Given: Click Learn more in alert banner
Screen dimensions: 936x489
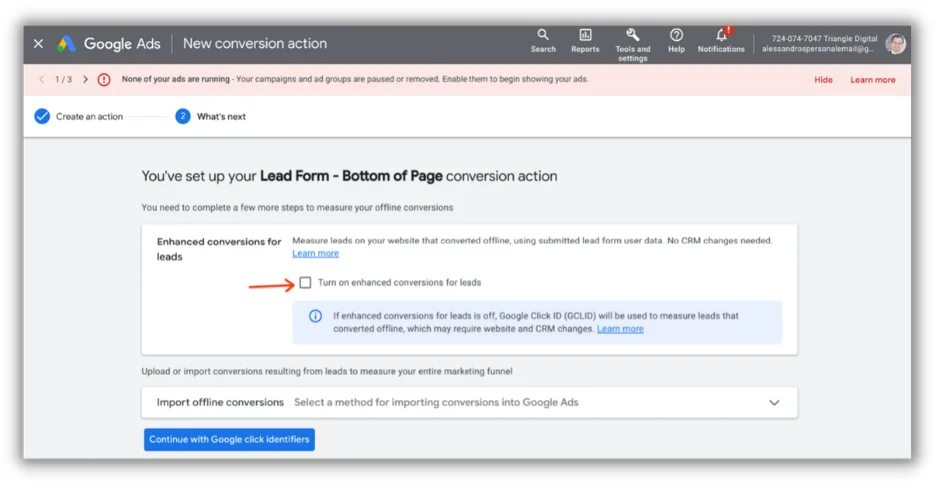Looking at the screenshot, I should 873,80.
